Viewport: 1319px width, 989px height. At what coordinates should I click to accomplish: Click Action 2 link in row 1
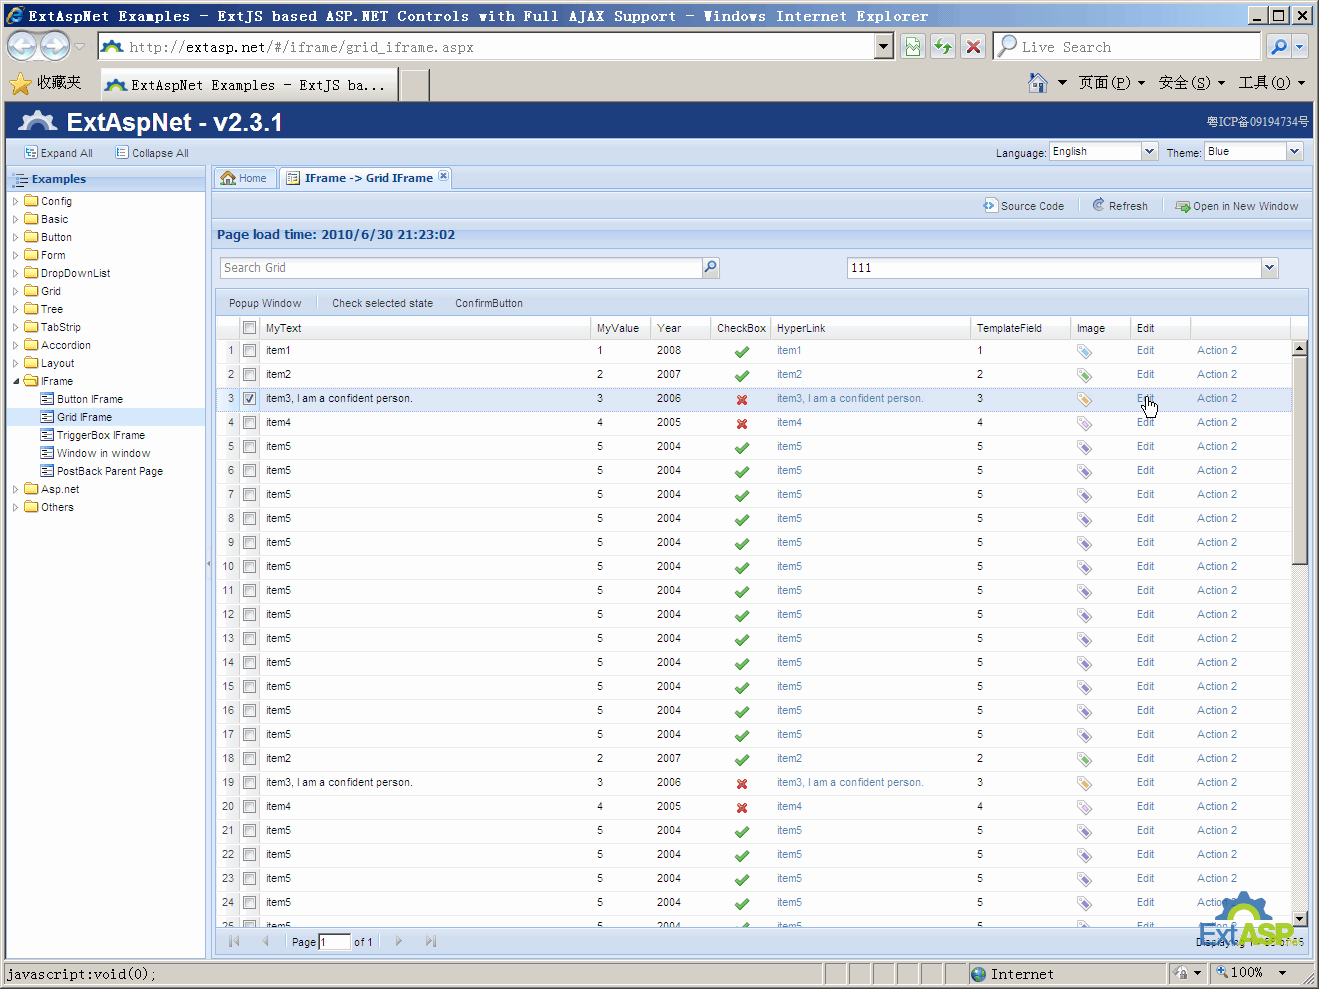click(1217, 351)
